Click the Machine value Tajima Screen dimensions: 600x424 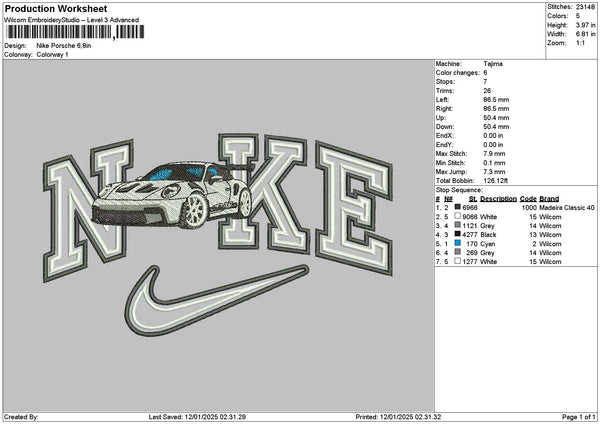click(x=493, y=64)
